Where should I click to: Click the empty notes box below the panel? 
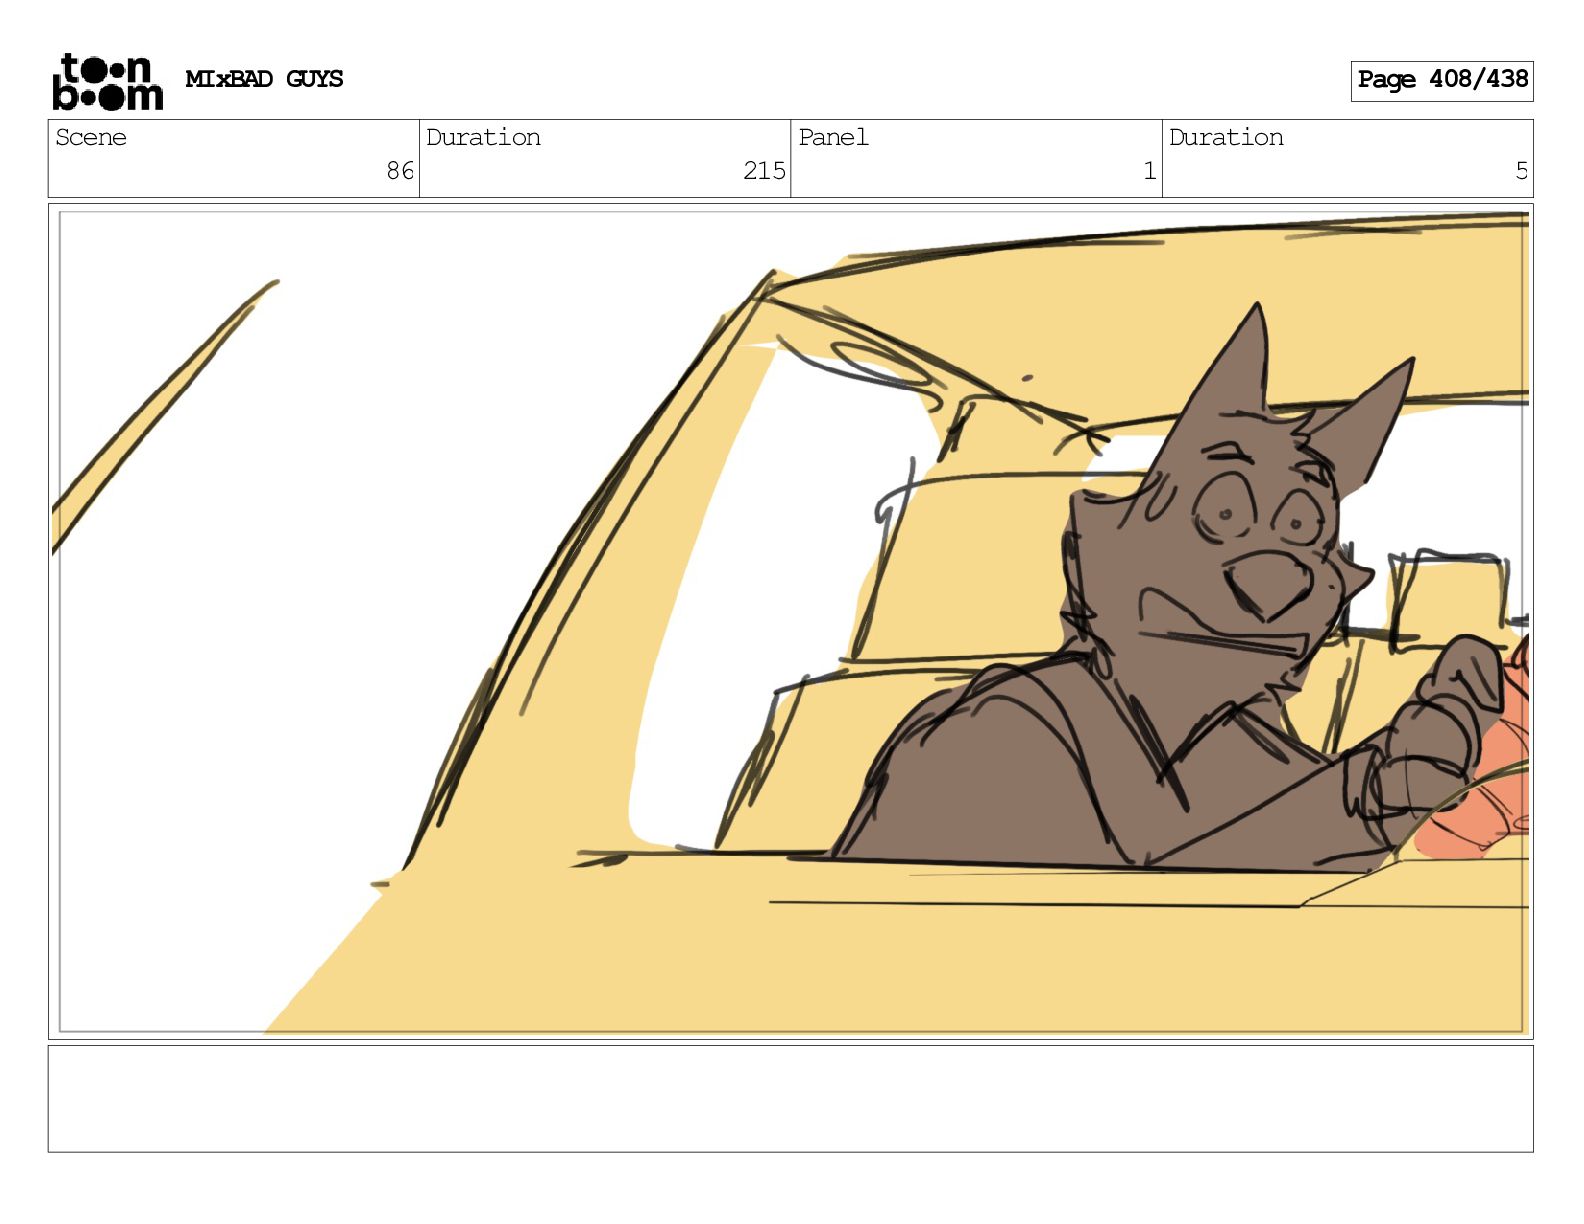click(790, 1098)
